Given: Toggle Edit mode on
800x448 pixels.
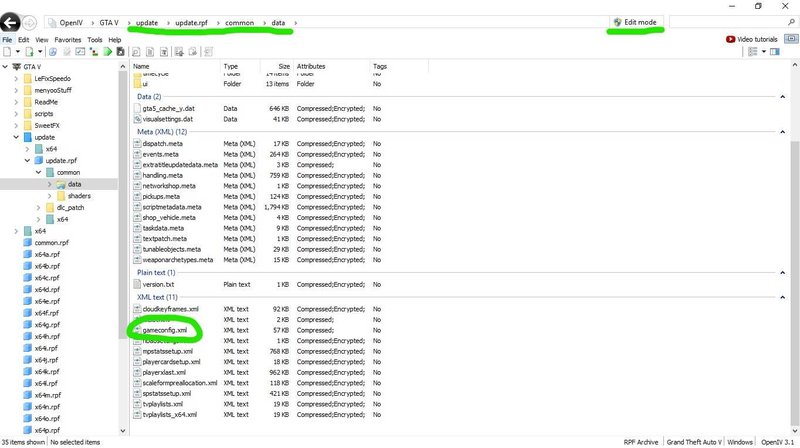Looking at the screenshot, I should (x=635, y=22).
